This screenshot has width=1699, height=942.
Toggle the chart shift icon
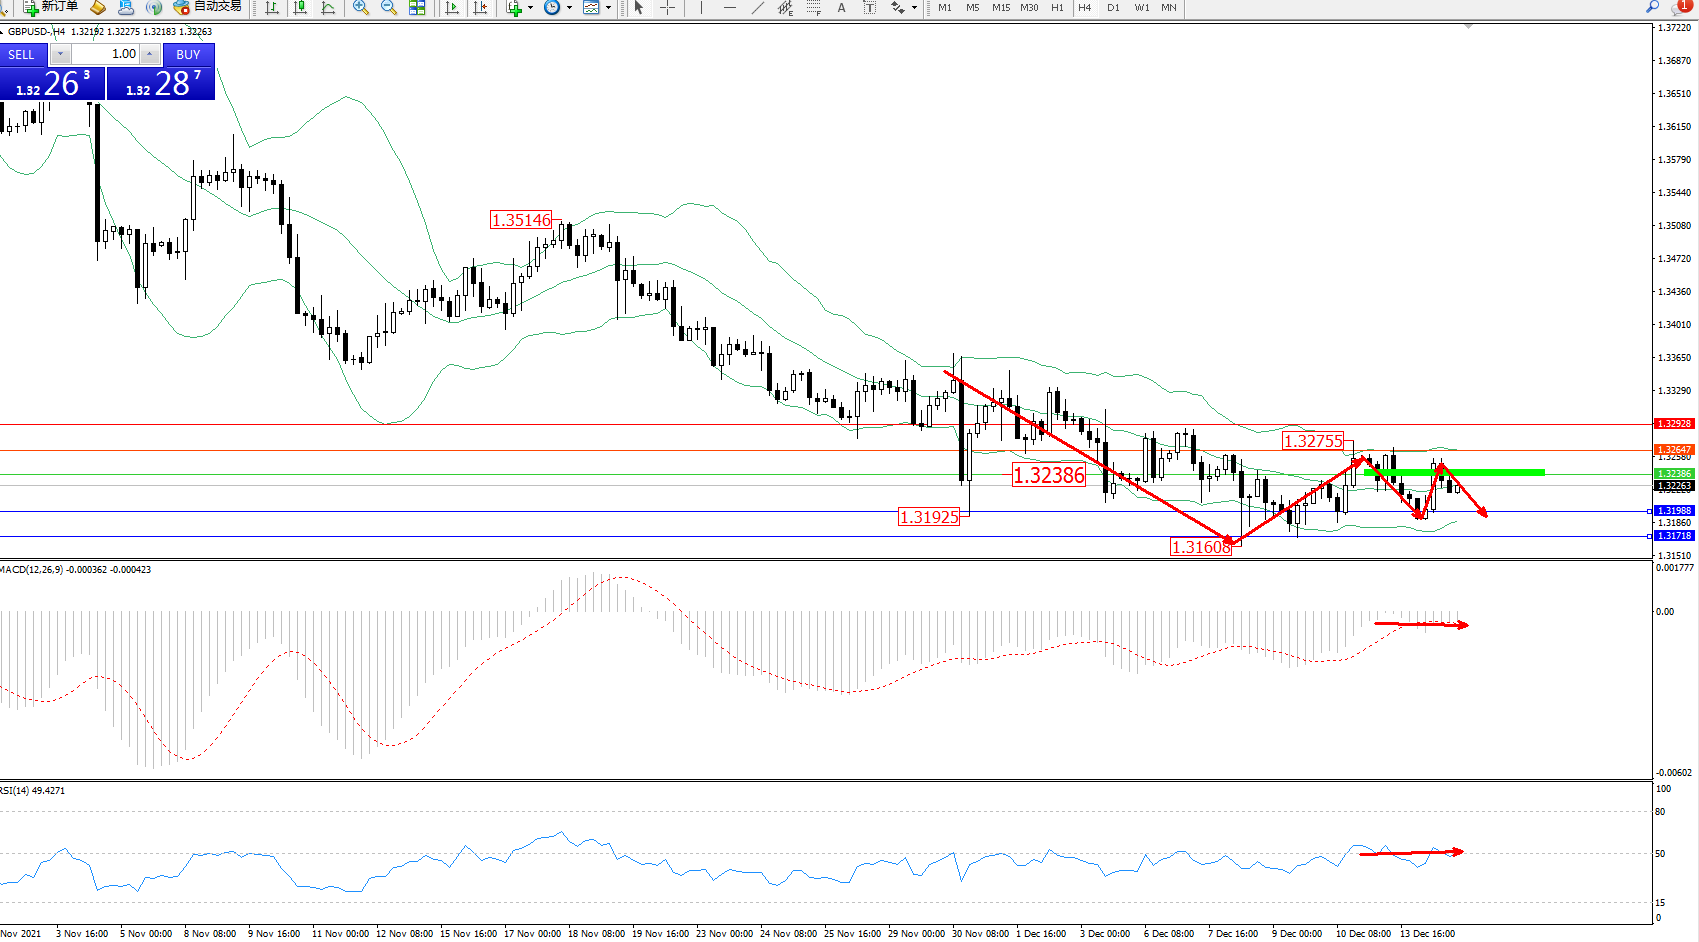[x=481, y=8]
